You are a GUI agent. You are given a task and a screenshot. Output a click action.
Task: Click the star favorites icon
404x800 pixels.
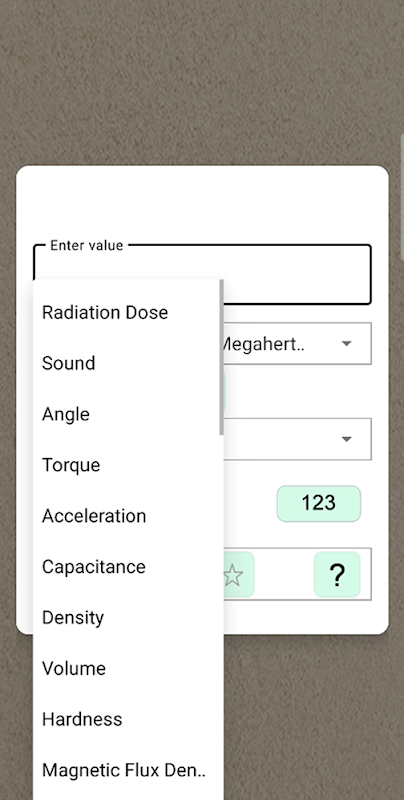[234, 575]
